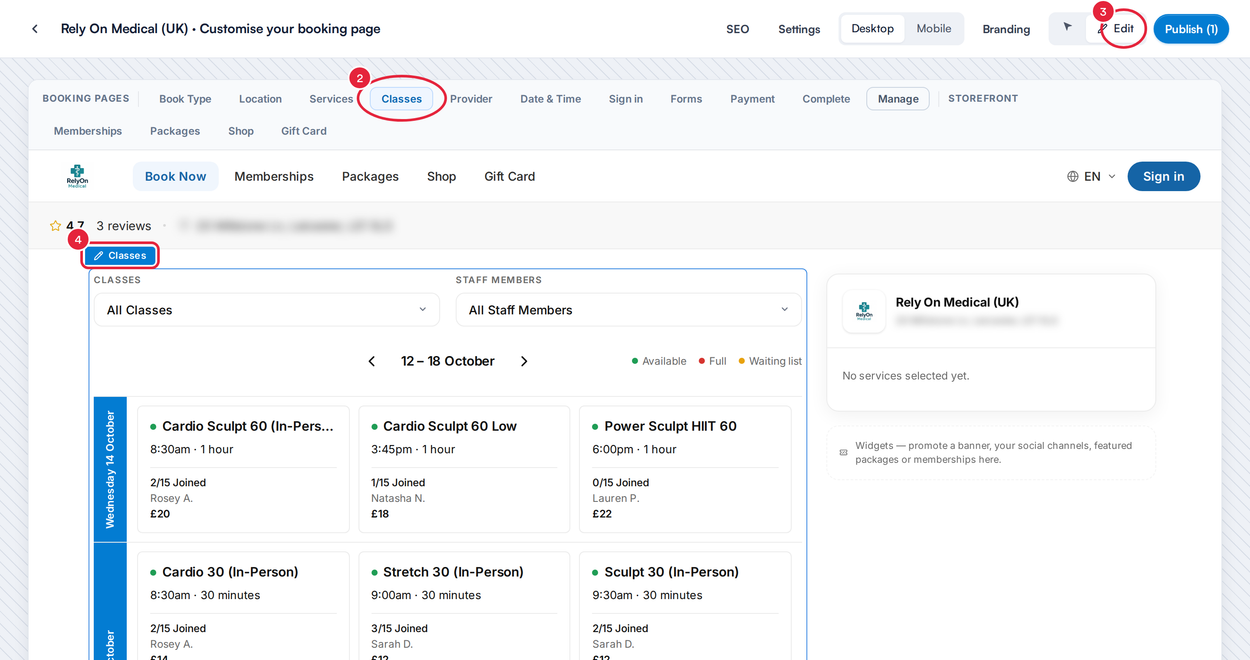Viewport: 1250px width, 660px height.
Task: Open the Forms page tab
Action: click(686, 99)
